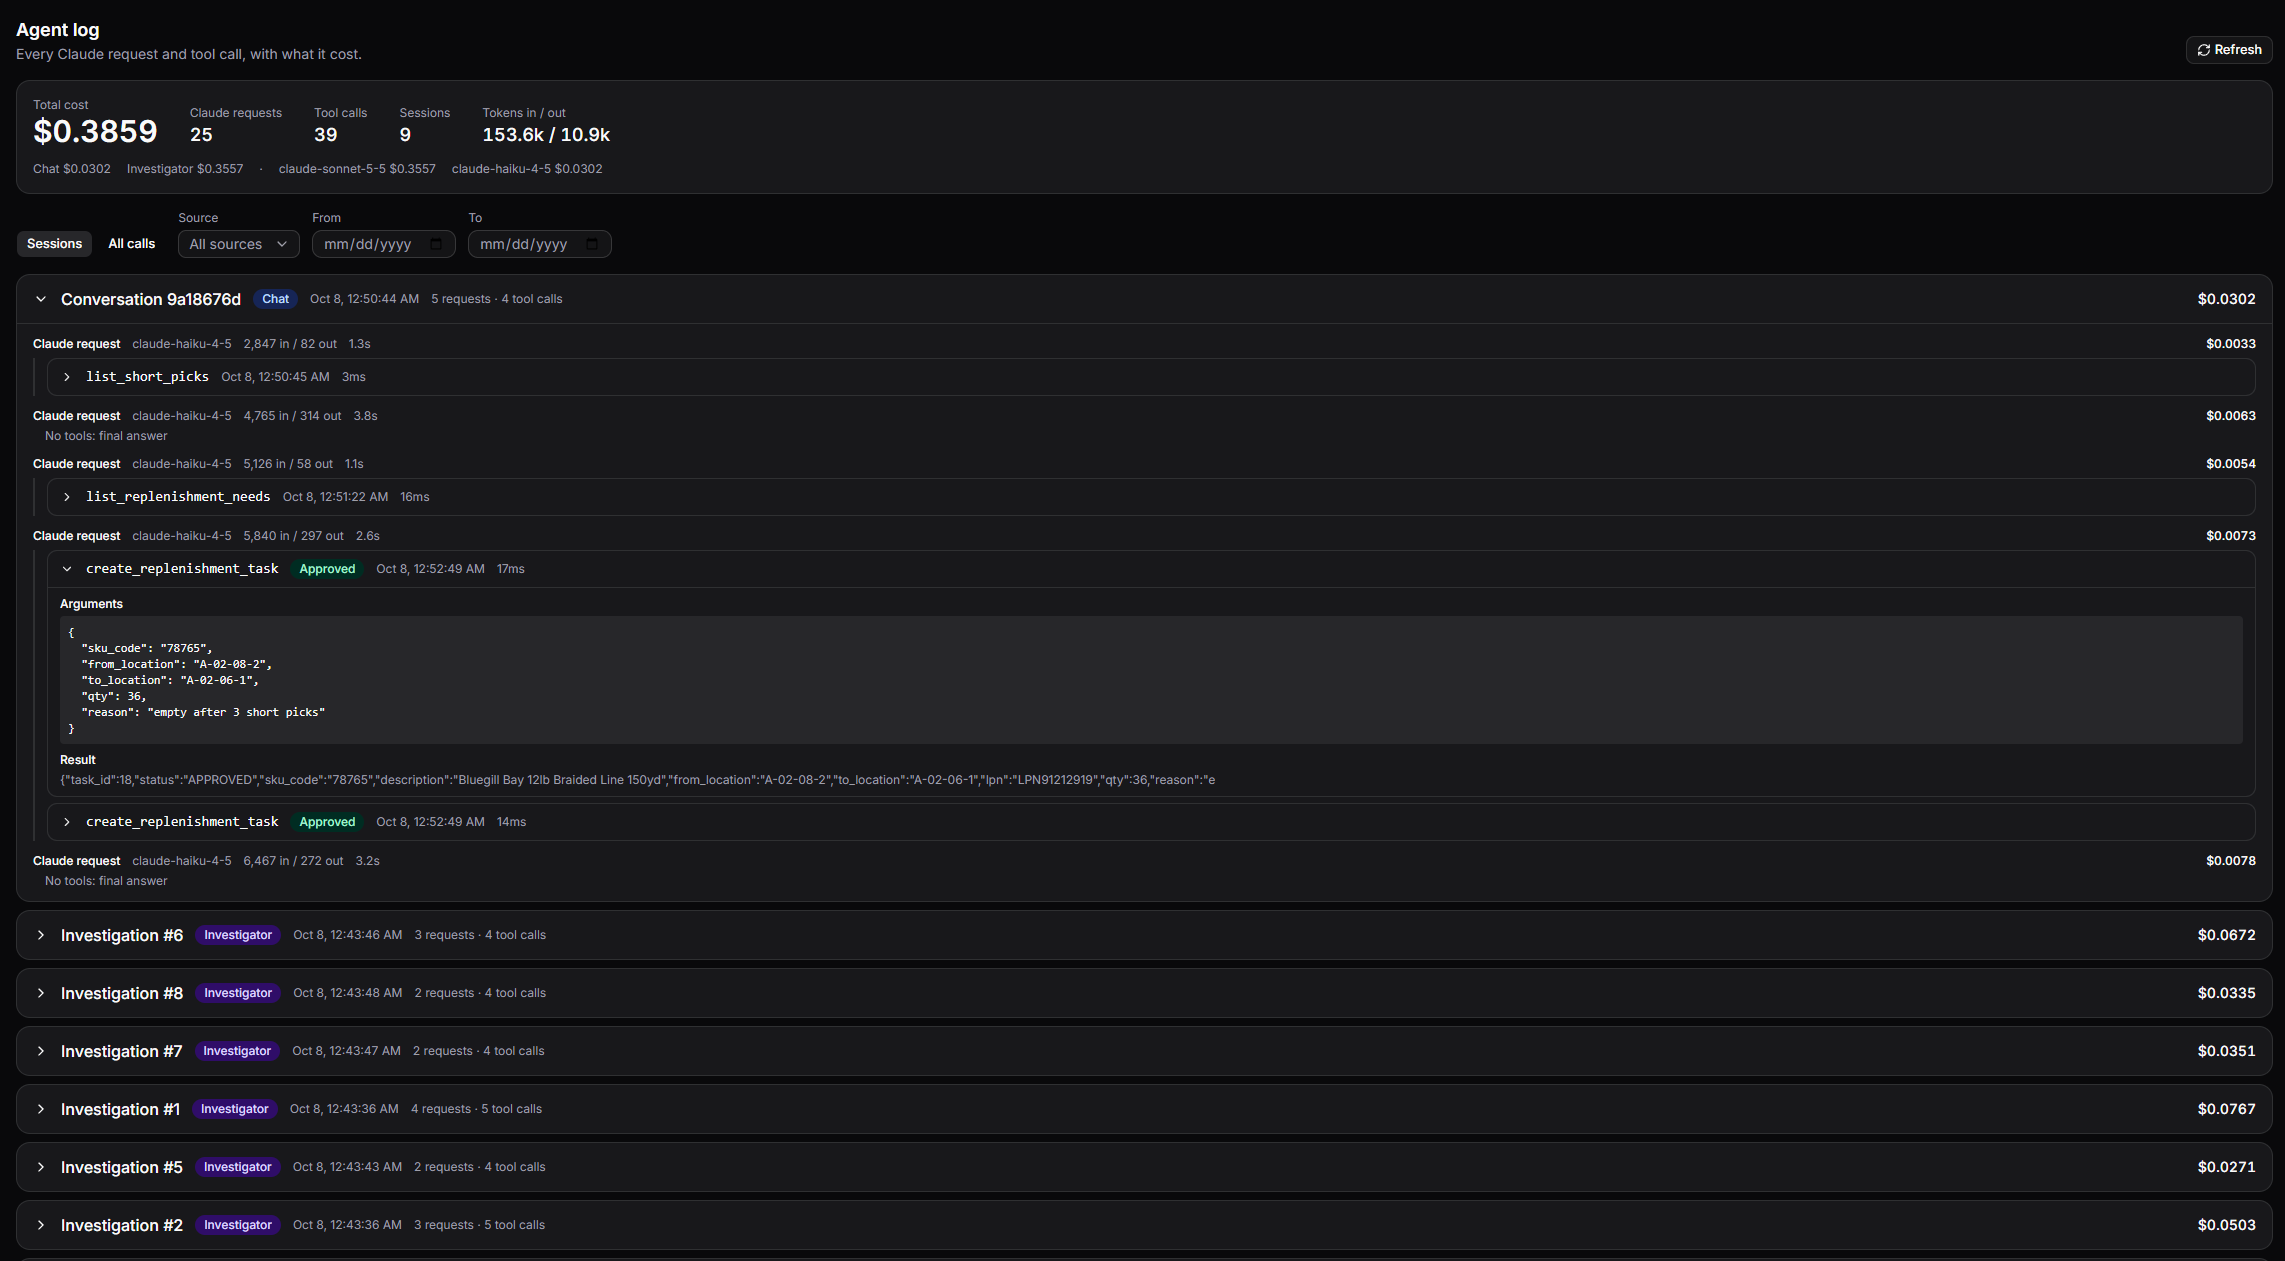Open the From date calendar picker icon
This screenshot has height=1261, width=2285.
click(436, 244)
